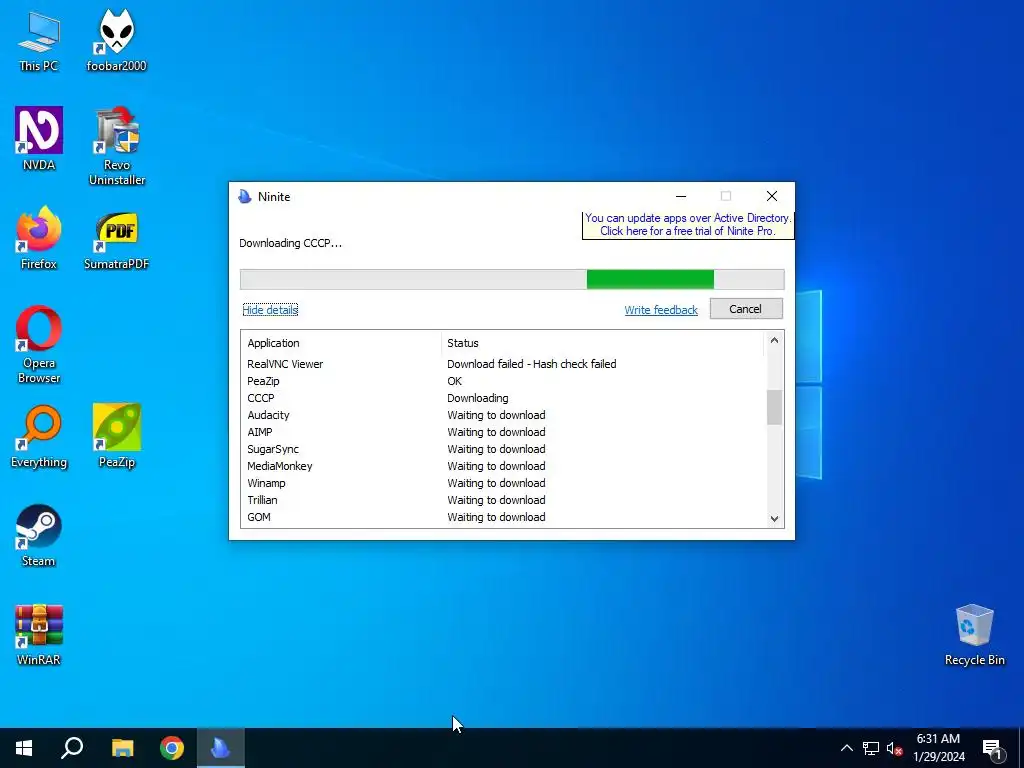Image resolution: width=1024 pixels, height=768 pixels.
Task: Click the Steam desktop icon
Action: (39, 536)
